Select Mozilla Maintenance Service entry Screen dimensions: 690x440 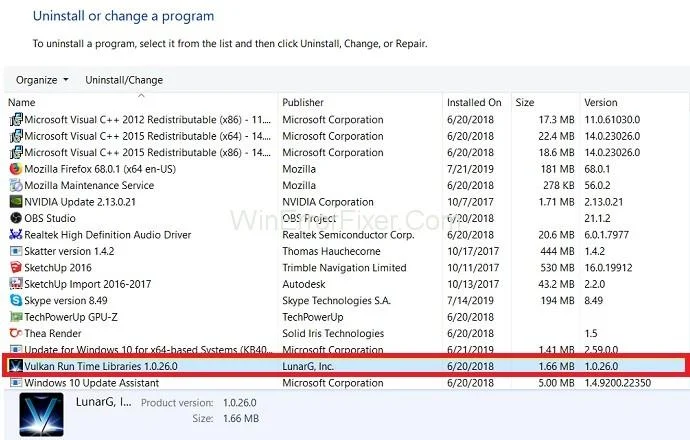click(88, 186)
